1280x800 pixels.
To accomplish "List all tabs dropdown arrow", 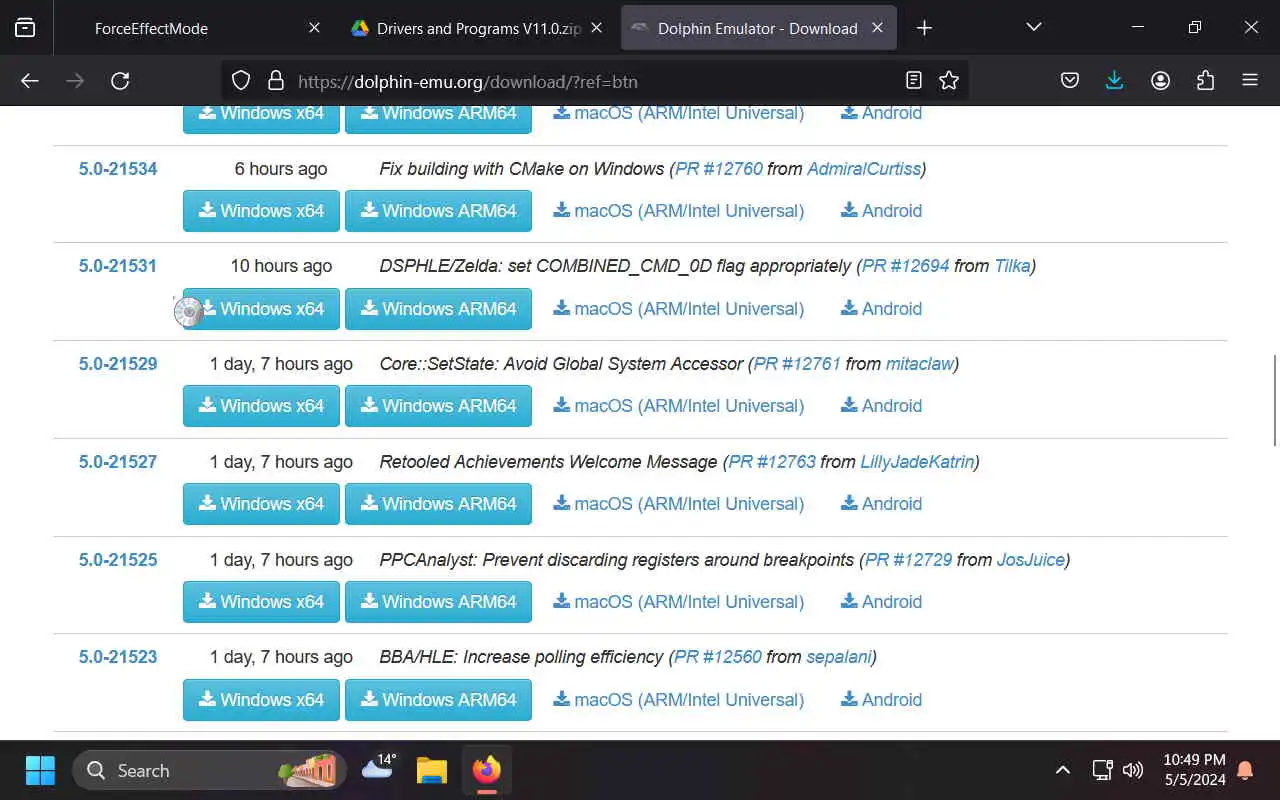I will [1034, 28].
